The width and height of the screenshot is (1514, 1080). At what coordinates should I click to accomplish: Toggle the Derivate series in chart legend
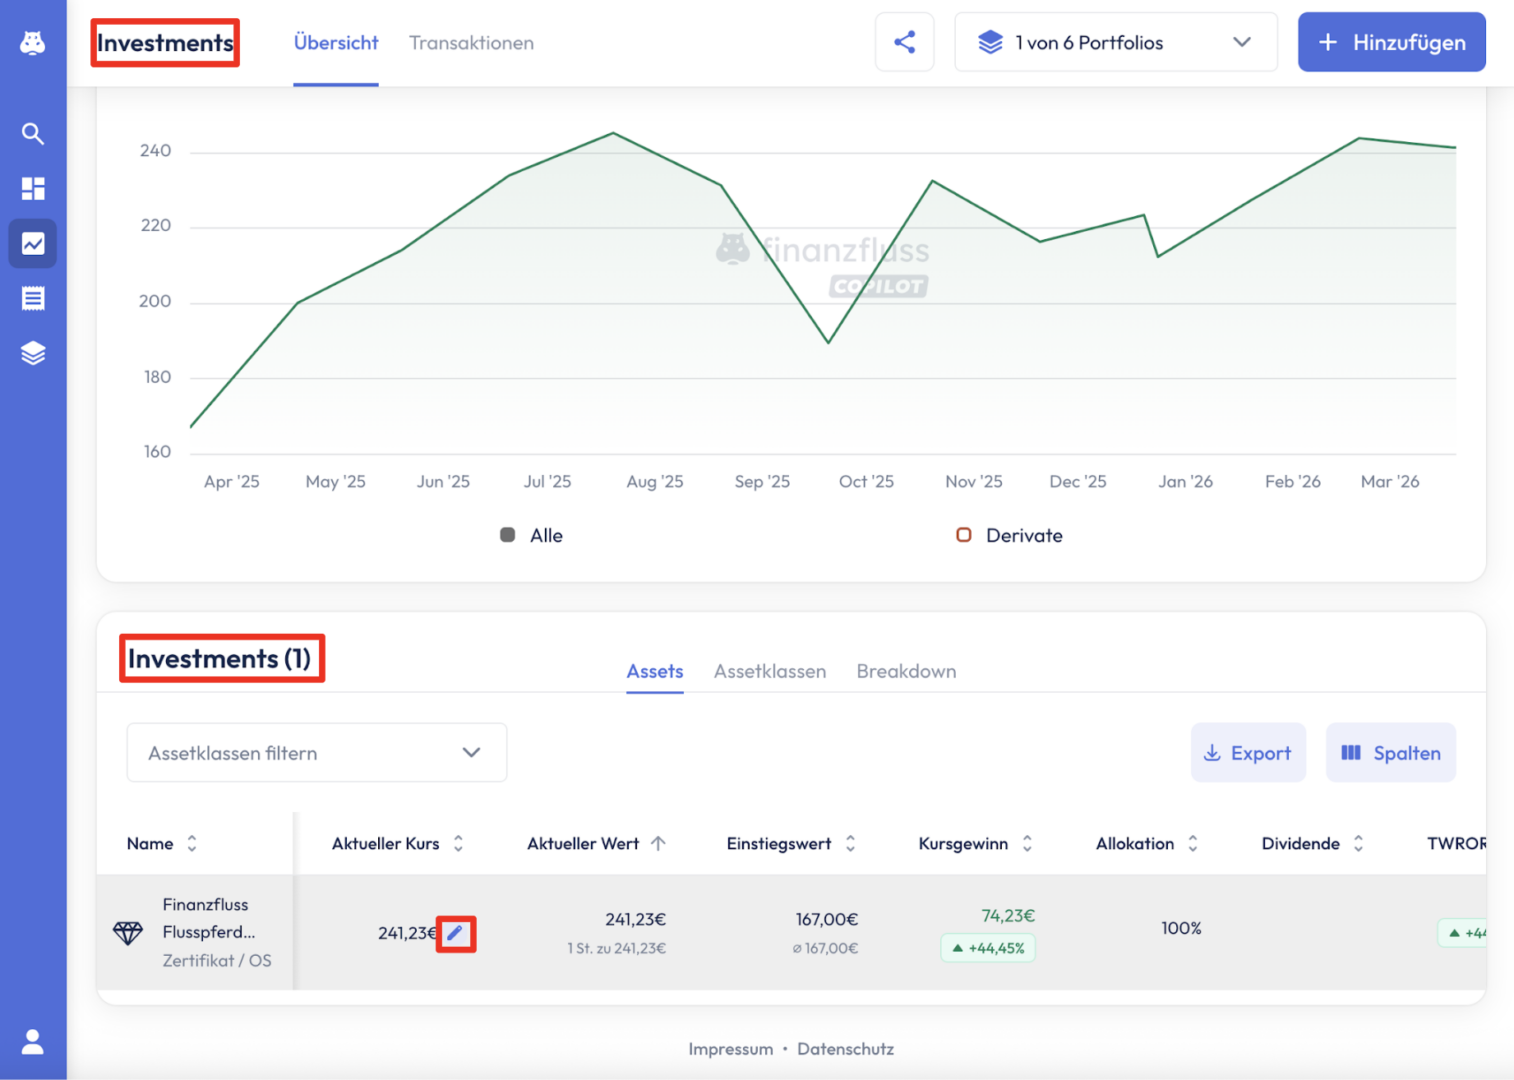(1010, 536)
